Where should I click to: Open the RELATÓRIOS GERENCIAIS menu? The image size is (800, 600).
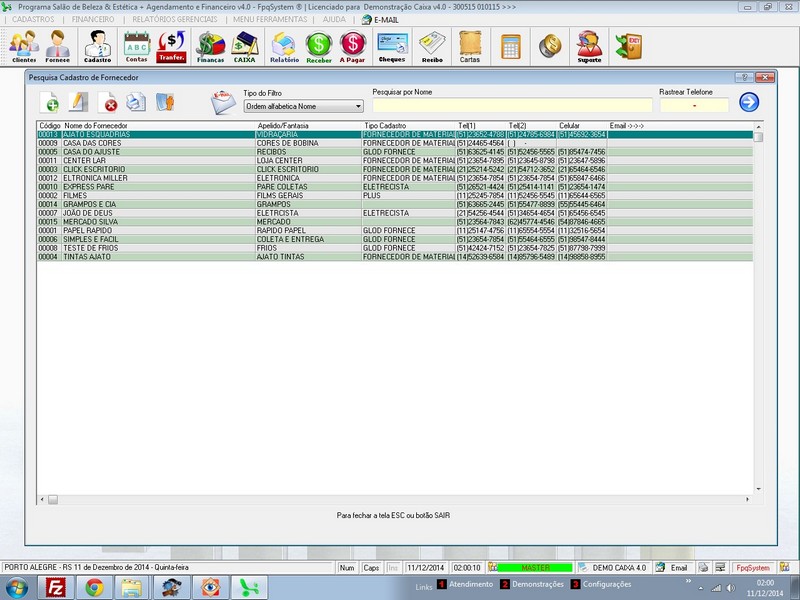174,19
